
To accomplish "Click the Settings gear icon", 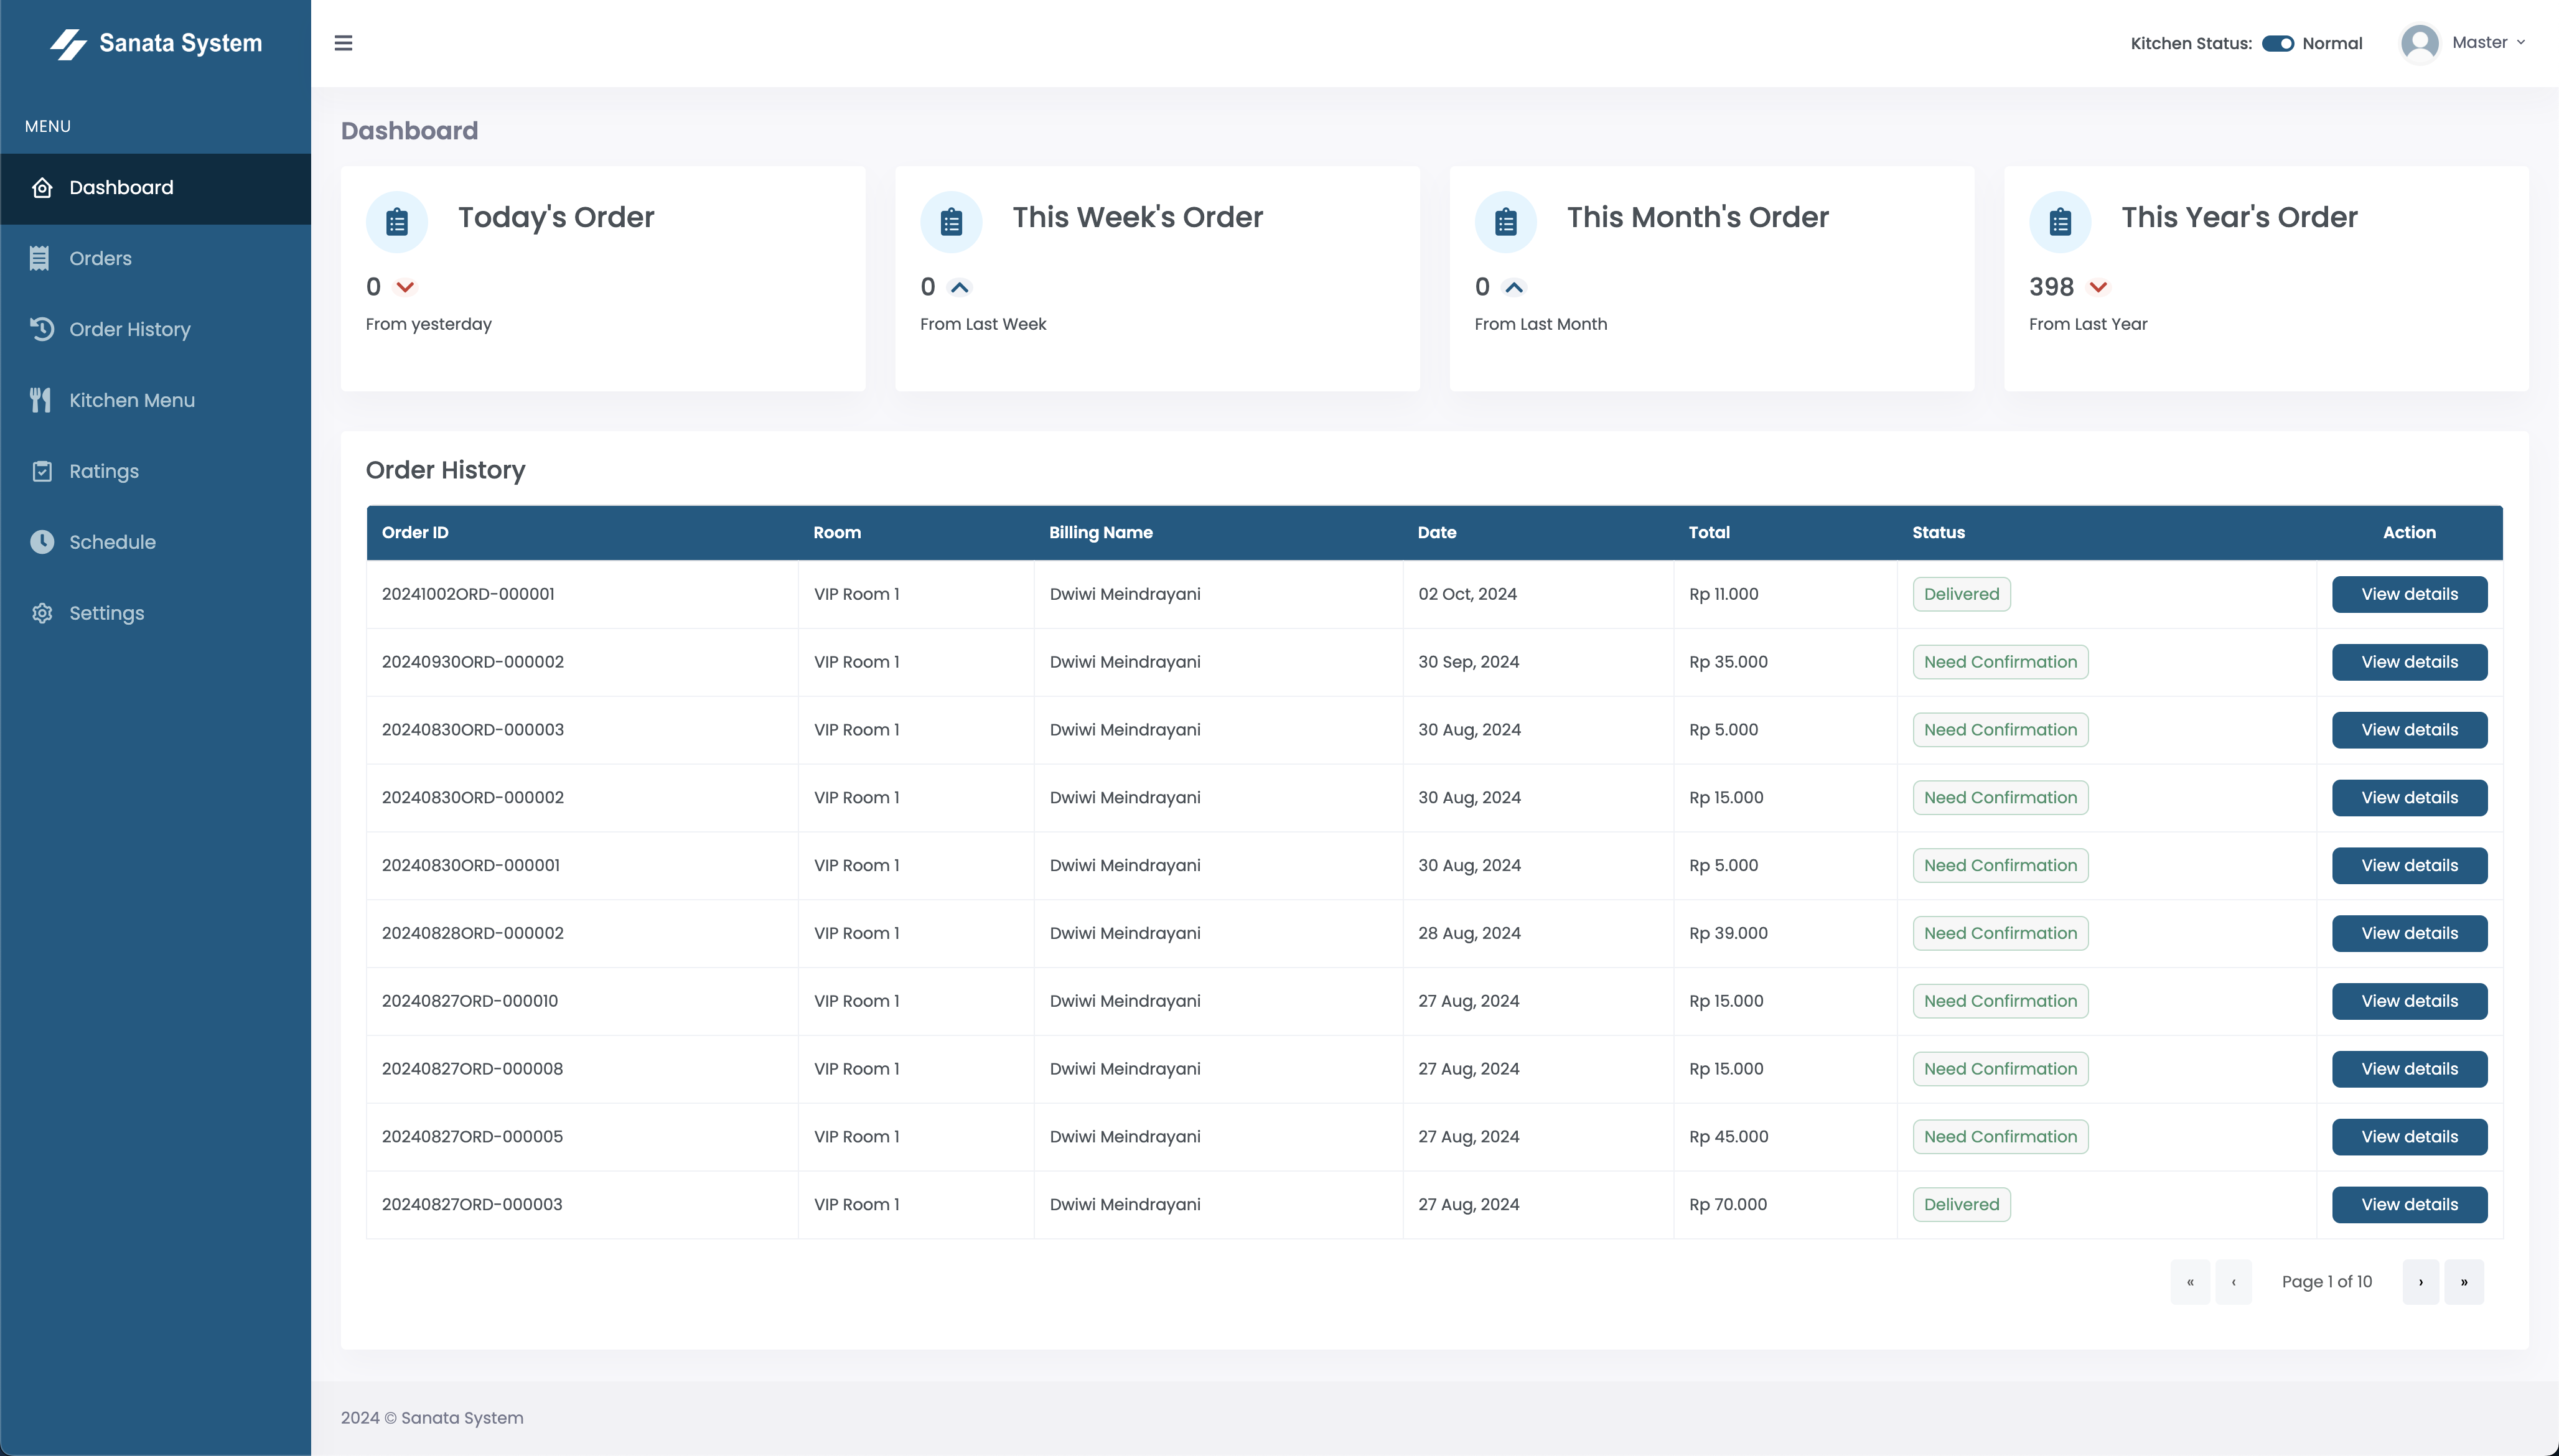I will coord(41,613).
